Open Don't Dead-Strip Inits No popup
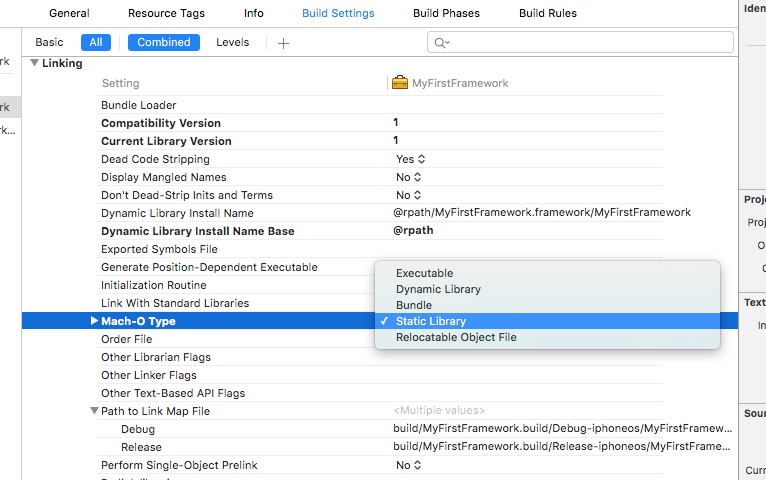This screenshot has width=766, height=480. click(408, 195)
